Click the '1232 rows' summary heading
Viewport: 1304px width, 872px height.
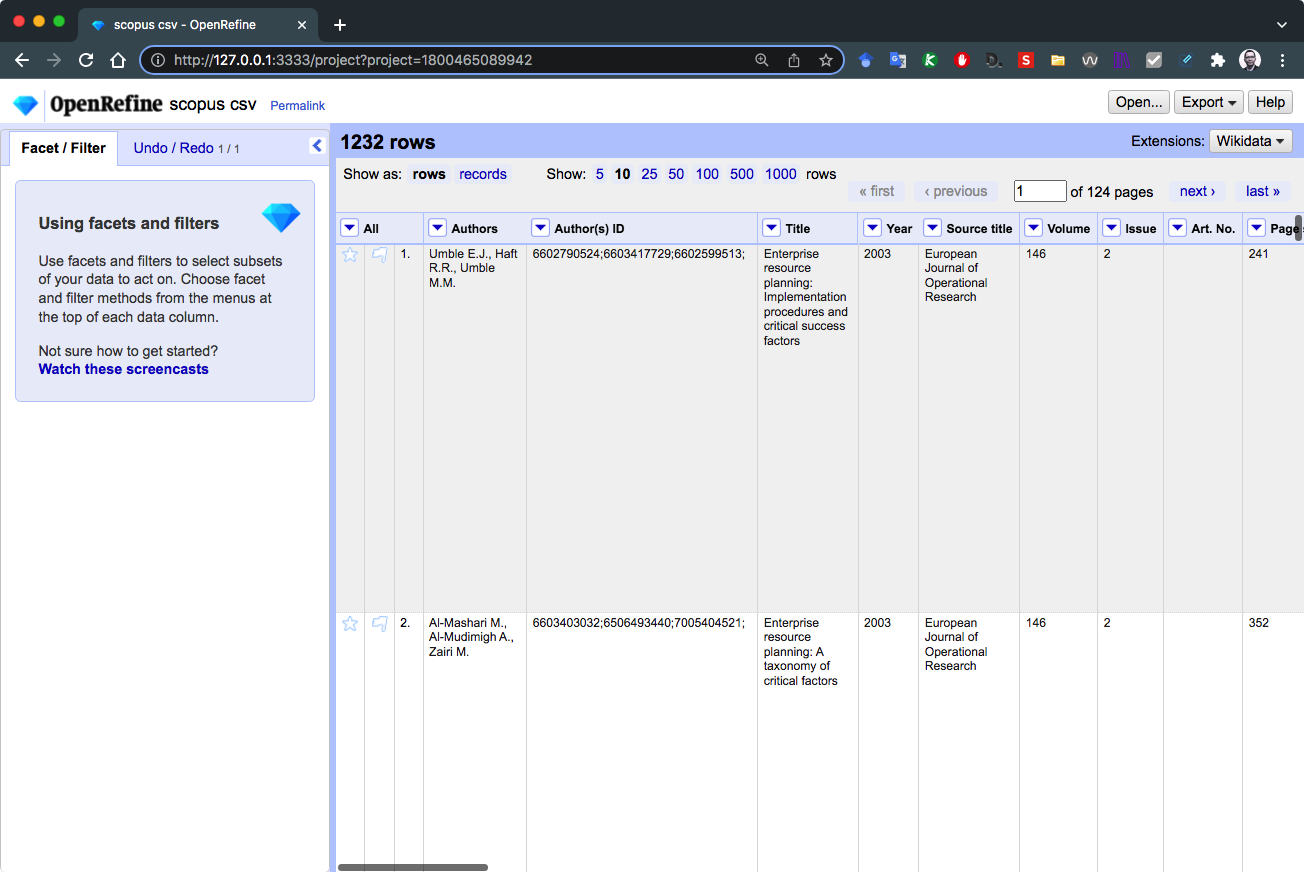coord(388,142)
